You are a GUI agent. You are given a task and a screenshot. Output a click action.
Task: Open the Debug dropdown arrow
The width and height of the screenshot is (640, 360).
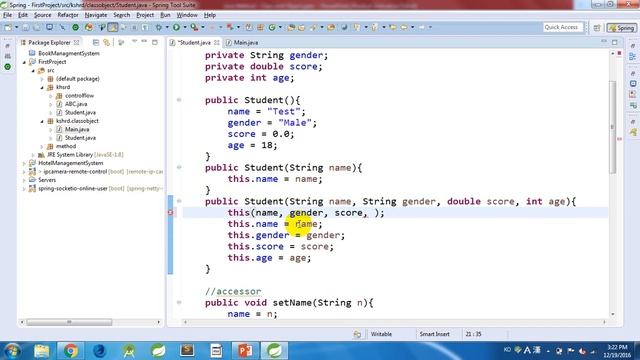167,27
